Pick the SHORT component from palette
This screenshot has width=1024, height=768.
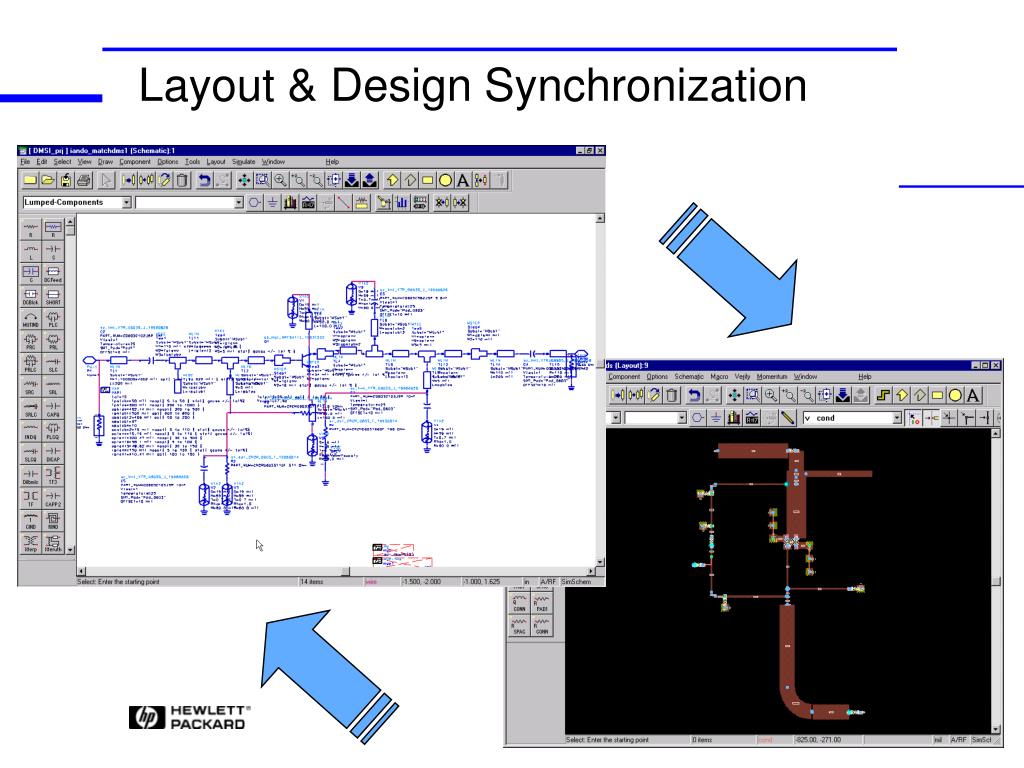click(x=53, y=296)
